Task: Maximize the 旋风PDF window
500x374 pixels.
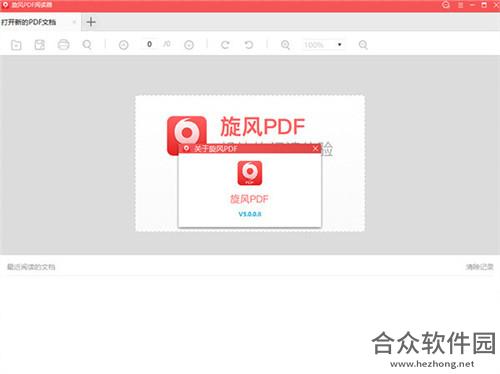Action: [x=484, y=5]
